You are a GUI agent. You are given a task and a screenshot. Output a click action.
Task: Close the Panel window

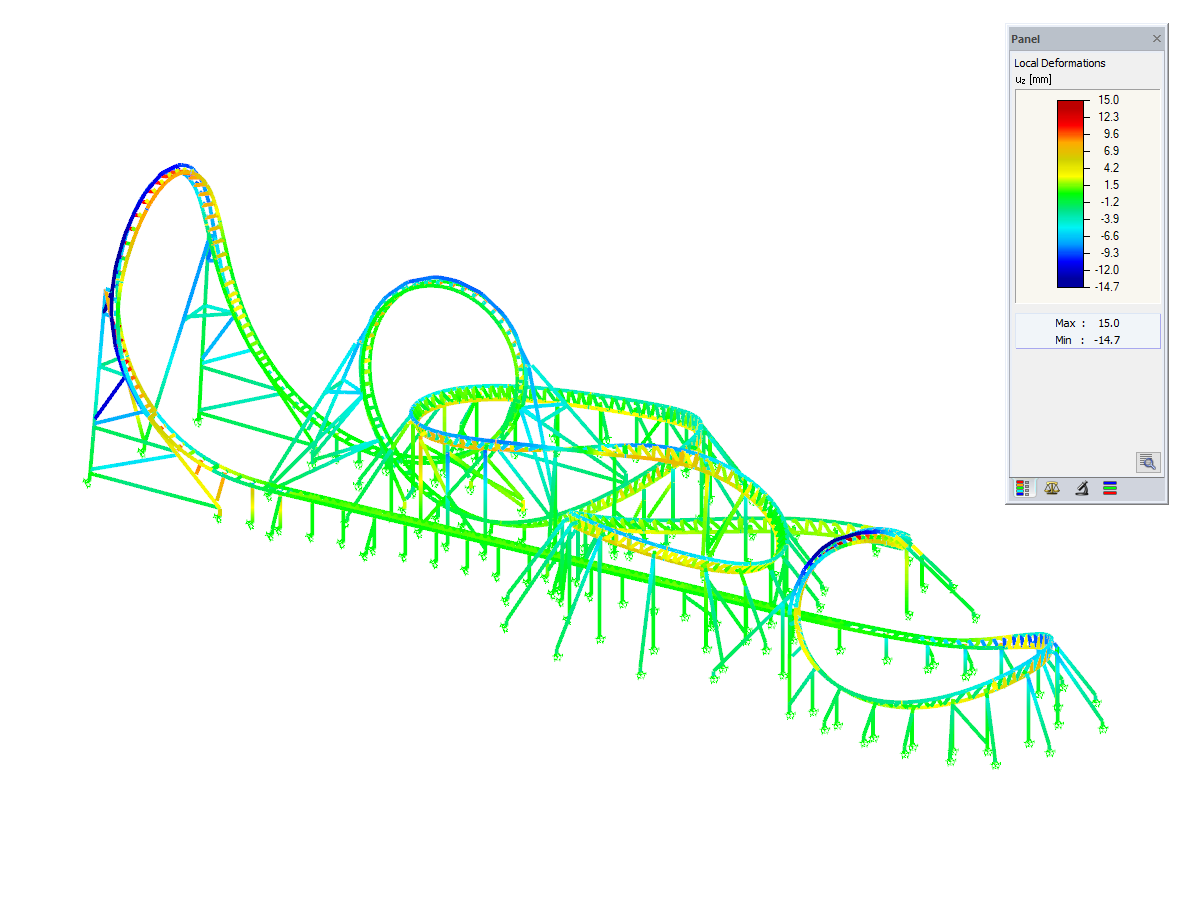1156,38
